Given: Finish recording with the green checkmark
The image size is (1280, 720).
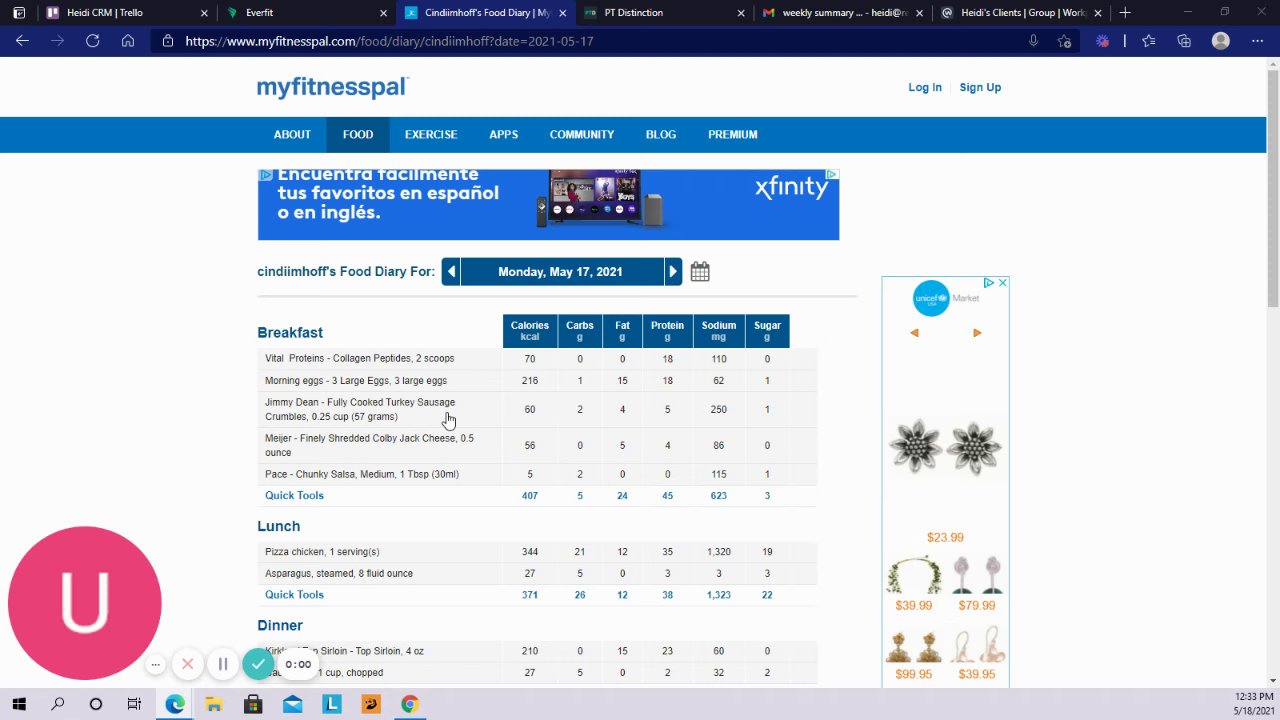Looking at the screenshot, I should pos(258,664).
